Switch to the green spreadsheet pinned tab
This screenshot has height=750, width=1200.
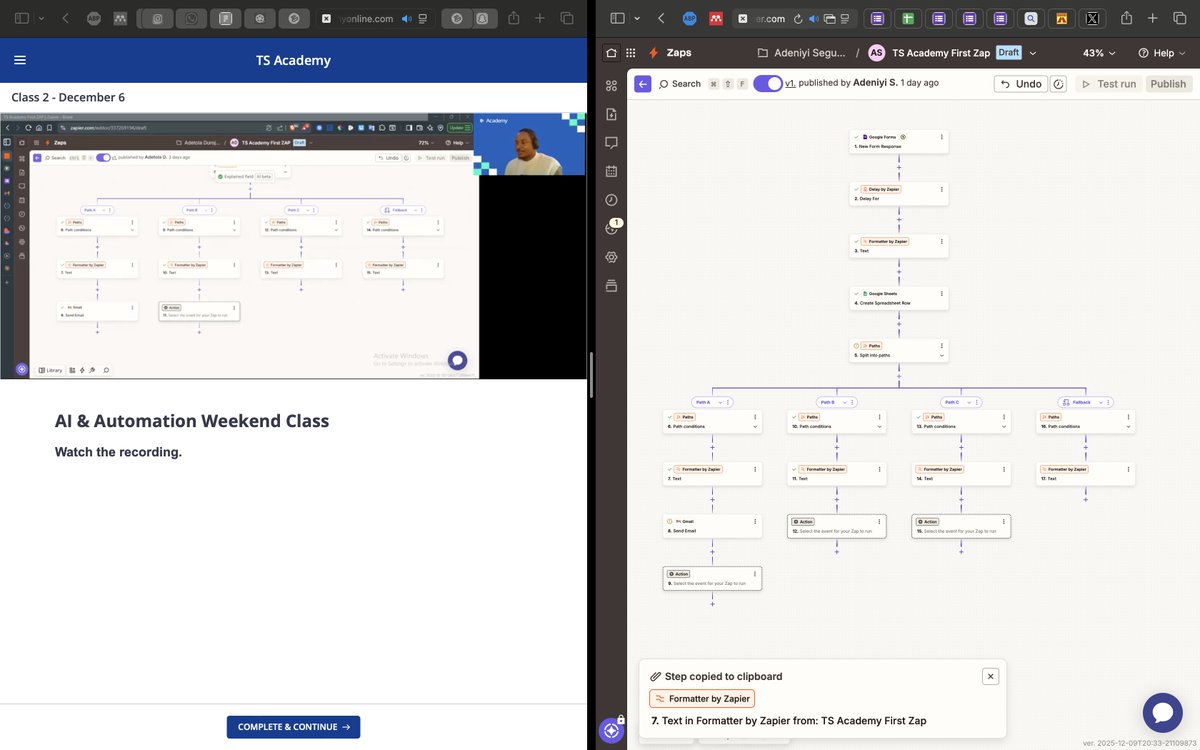click(908, 18)
